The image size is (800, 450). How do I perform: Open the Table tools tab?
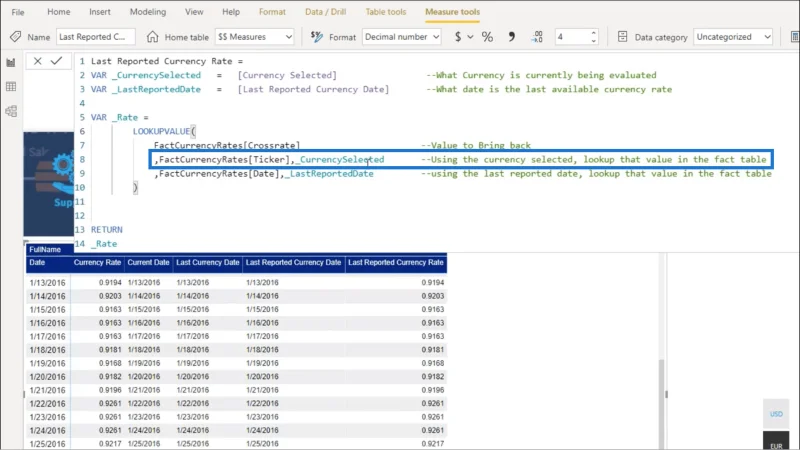[x=386, y=12]
